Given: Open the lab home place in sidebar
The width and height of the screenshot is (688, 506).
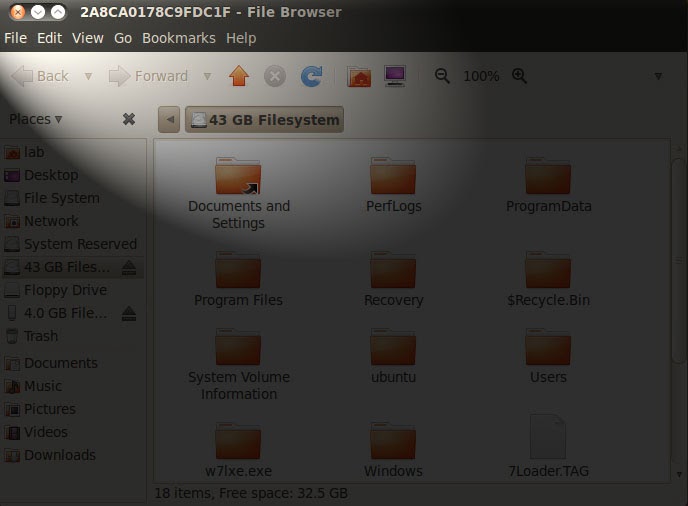Looking at the screenshot, I should (x=73, y=152).
